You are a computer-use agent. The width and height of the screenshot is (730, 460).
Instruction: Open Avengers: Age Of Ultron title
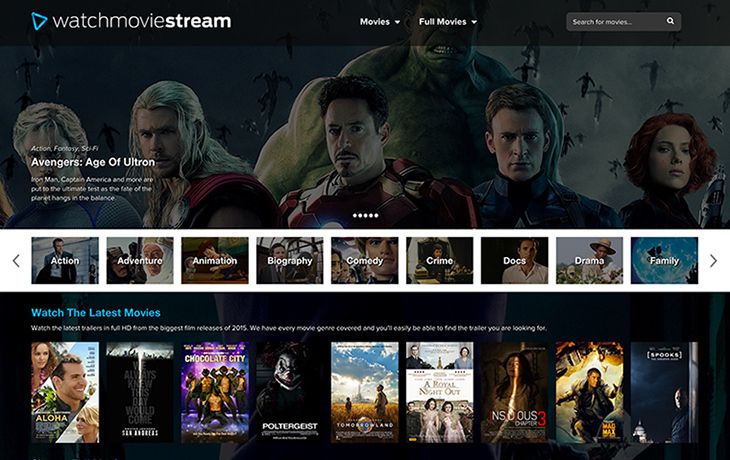(x=93, y=162)
